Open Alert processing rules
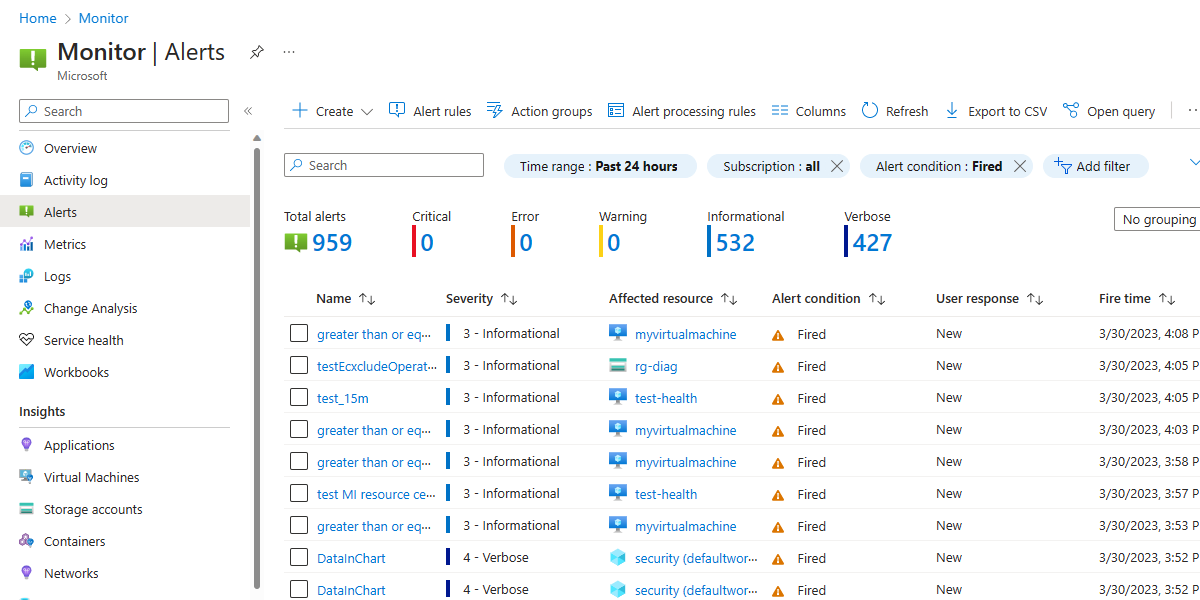 pyautogui.click(x=681, y=111)
